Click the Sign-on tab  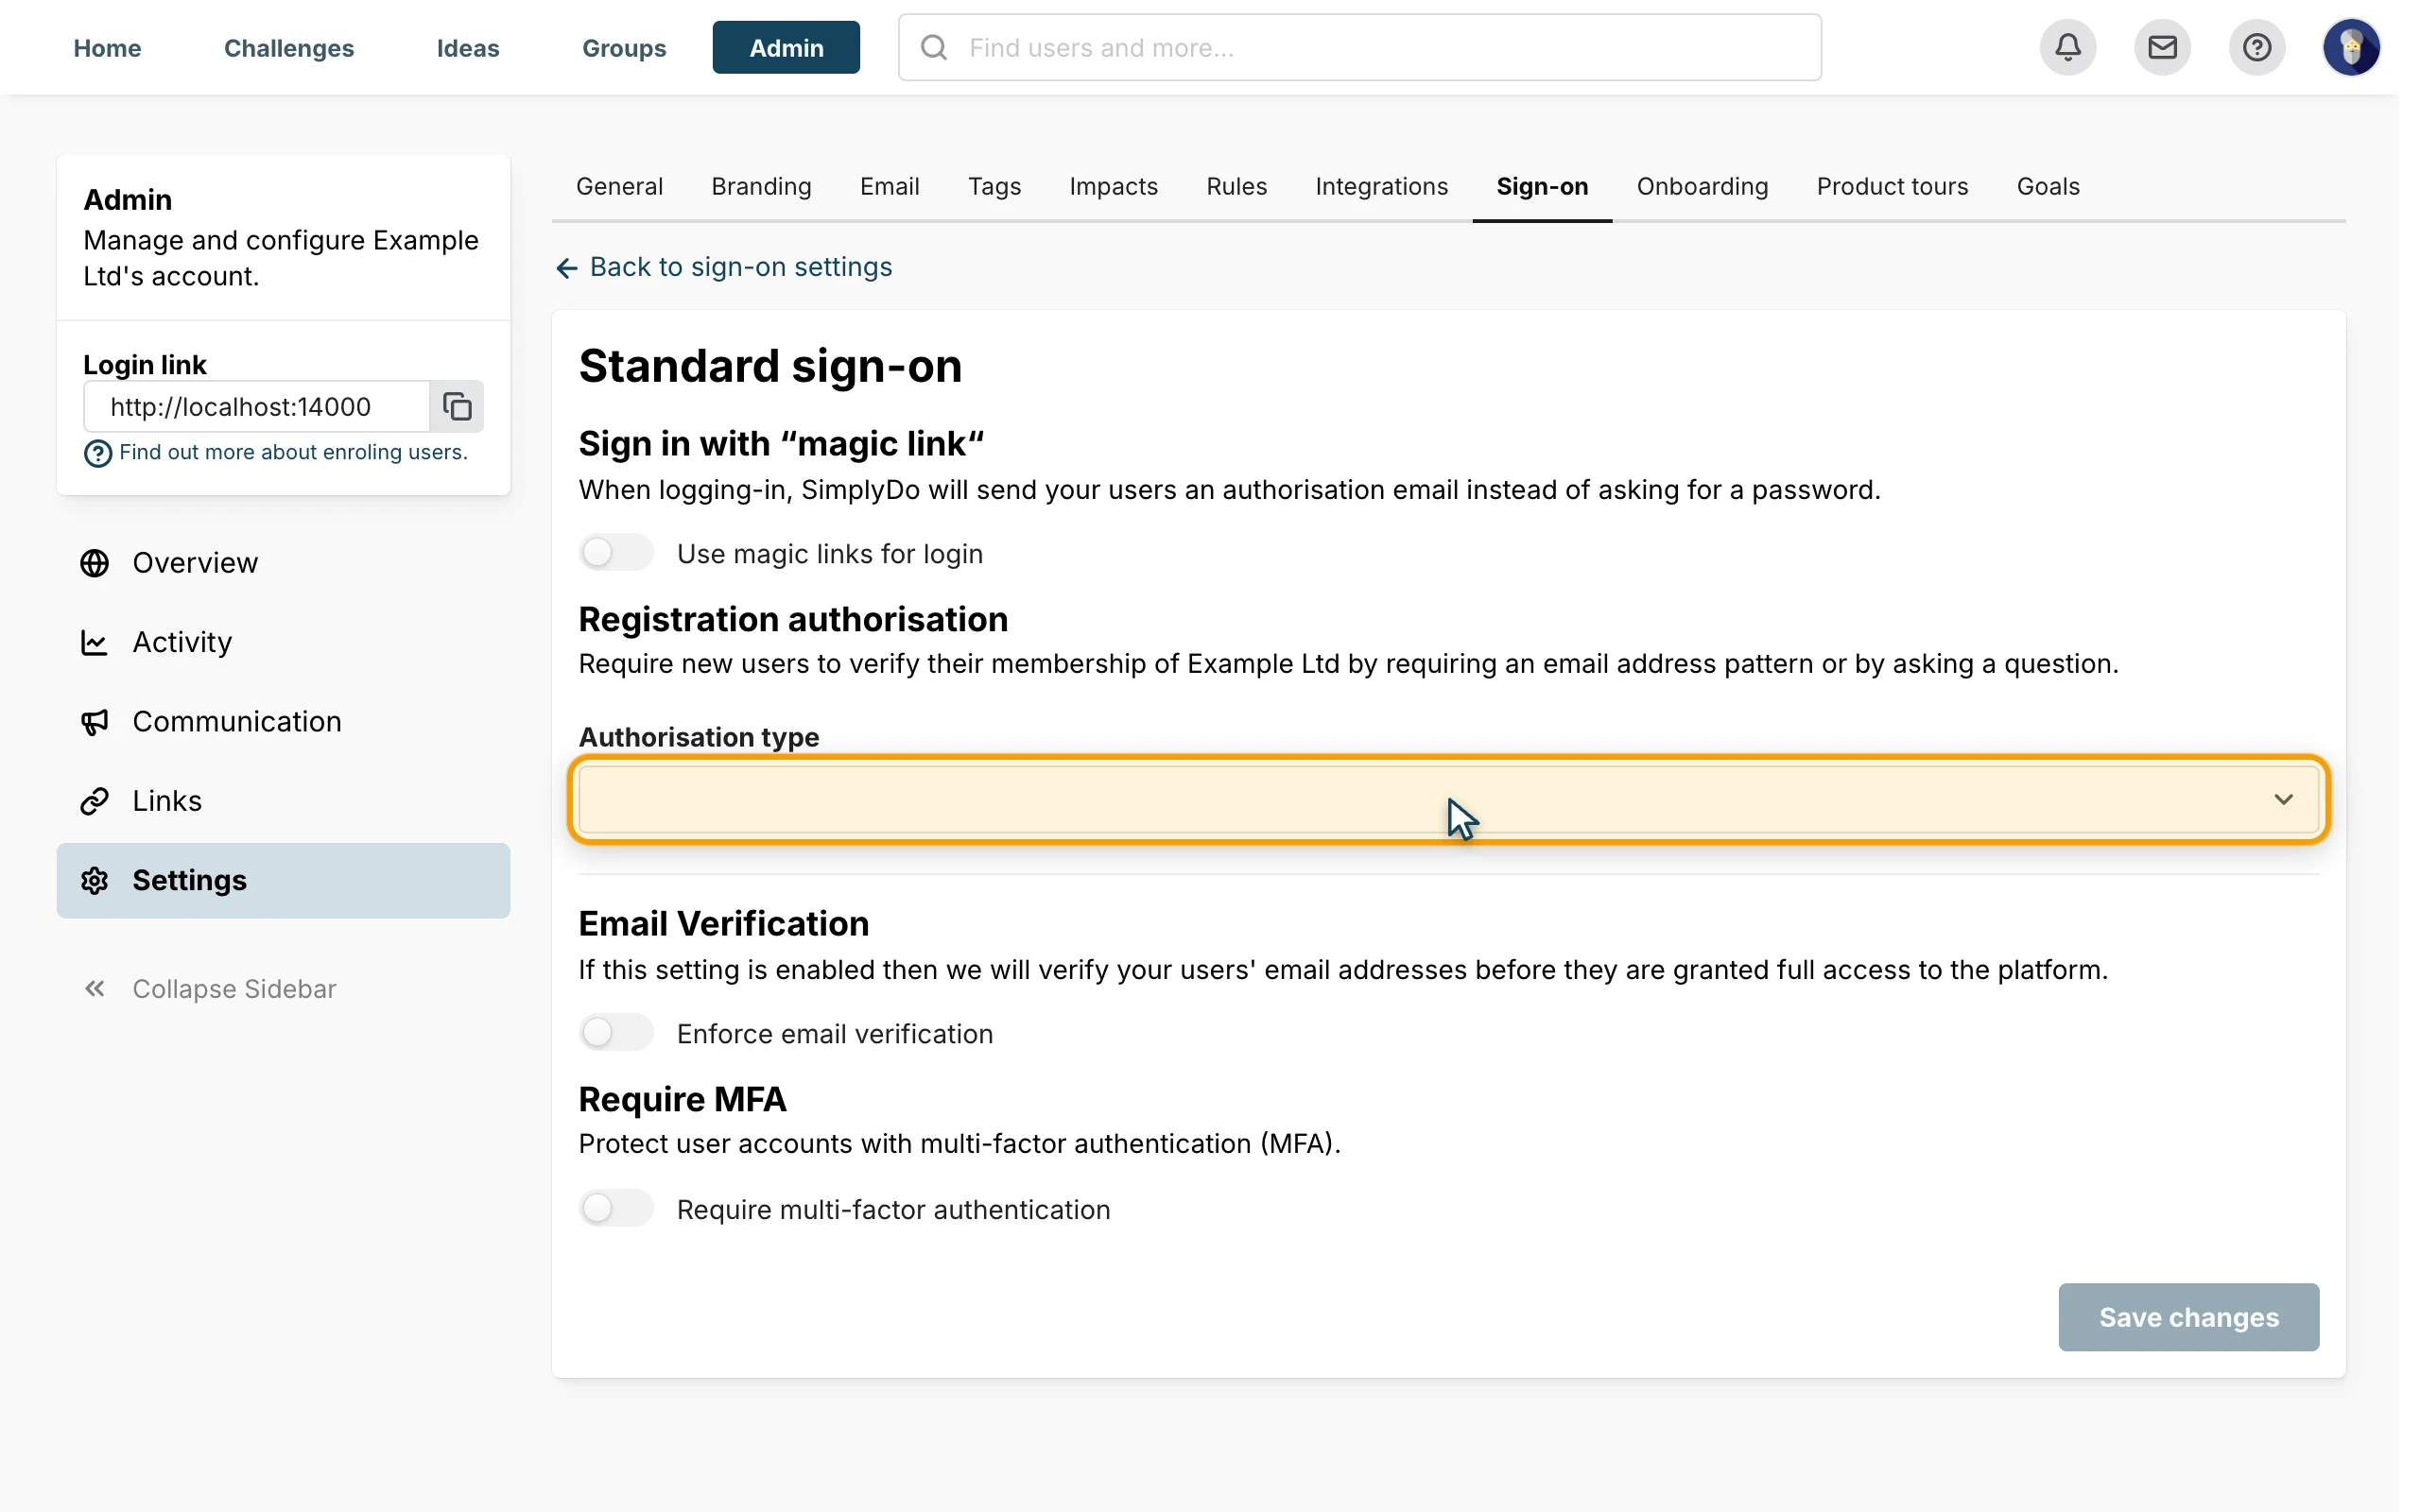[1542, 186]
